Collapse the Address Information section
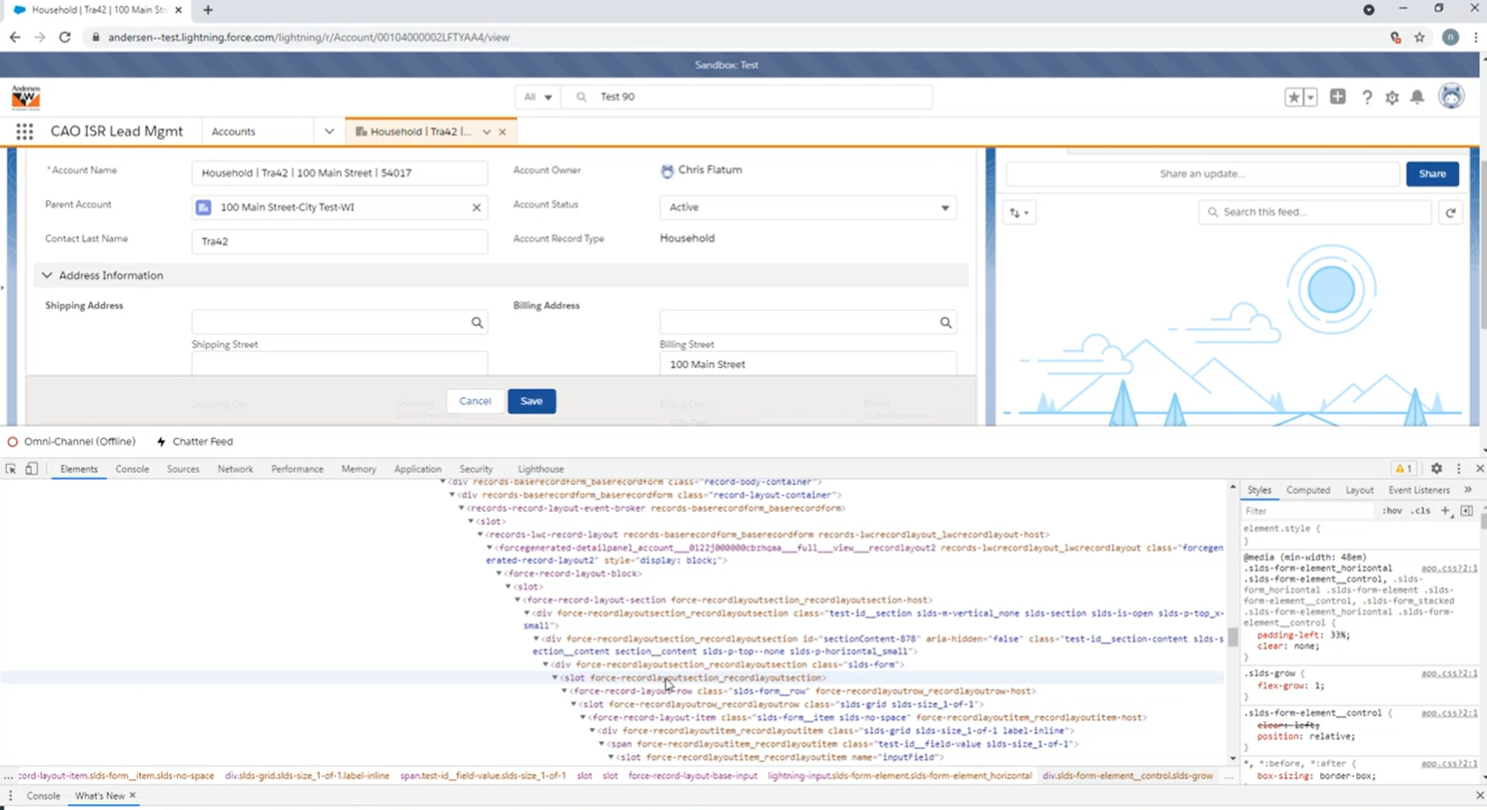The image size is (1487, 810). pos(47,275)
